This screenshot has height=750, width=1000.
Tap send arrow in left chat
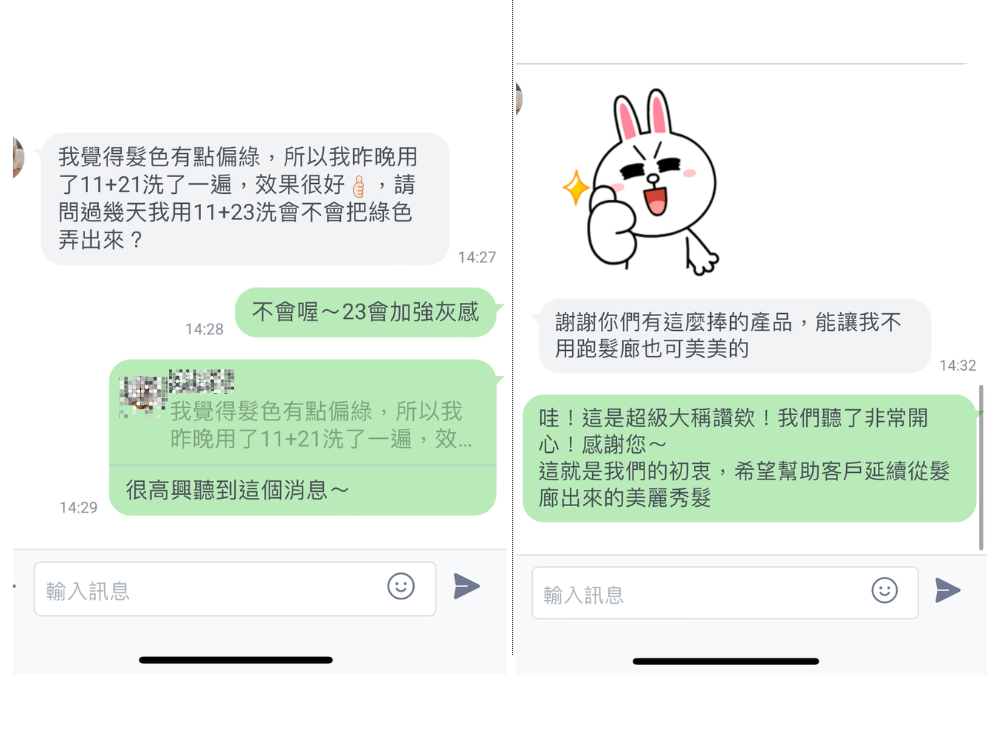tap(466, 586)
